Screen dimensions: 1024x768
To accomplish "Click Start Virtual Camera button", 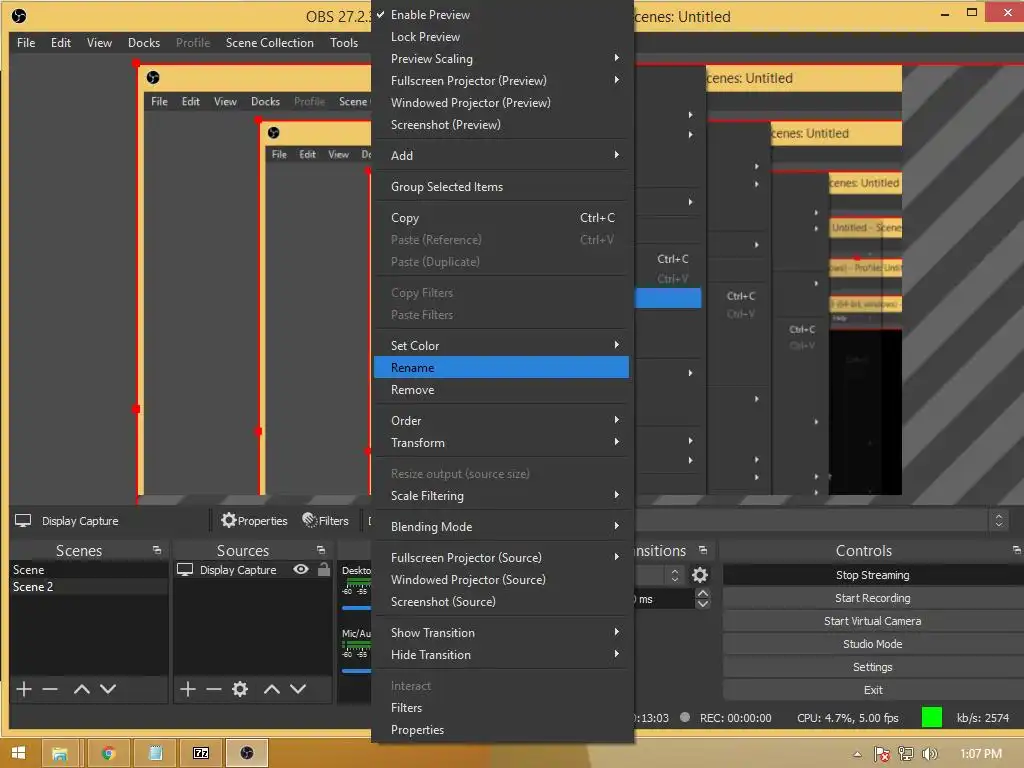I will (872, 621).
